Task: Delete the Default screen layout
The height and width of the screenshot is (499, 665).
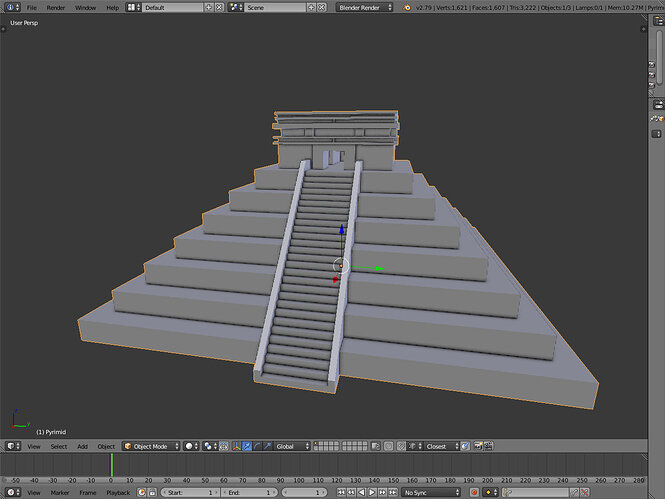Action: pyautogui.click(x=219, y=7)
